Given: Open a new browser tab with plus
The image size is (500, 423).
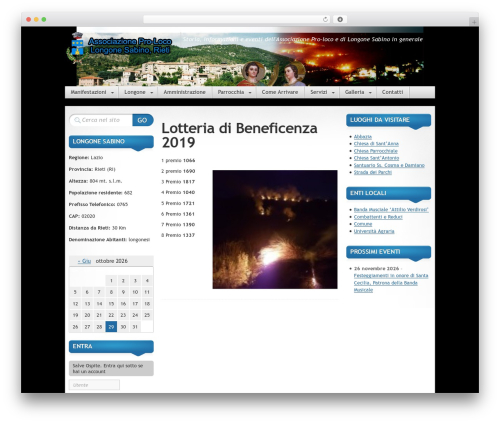Looking at the screenshot, I should [x=474, y=22].
